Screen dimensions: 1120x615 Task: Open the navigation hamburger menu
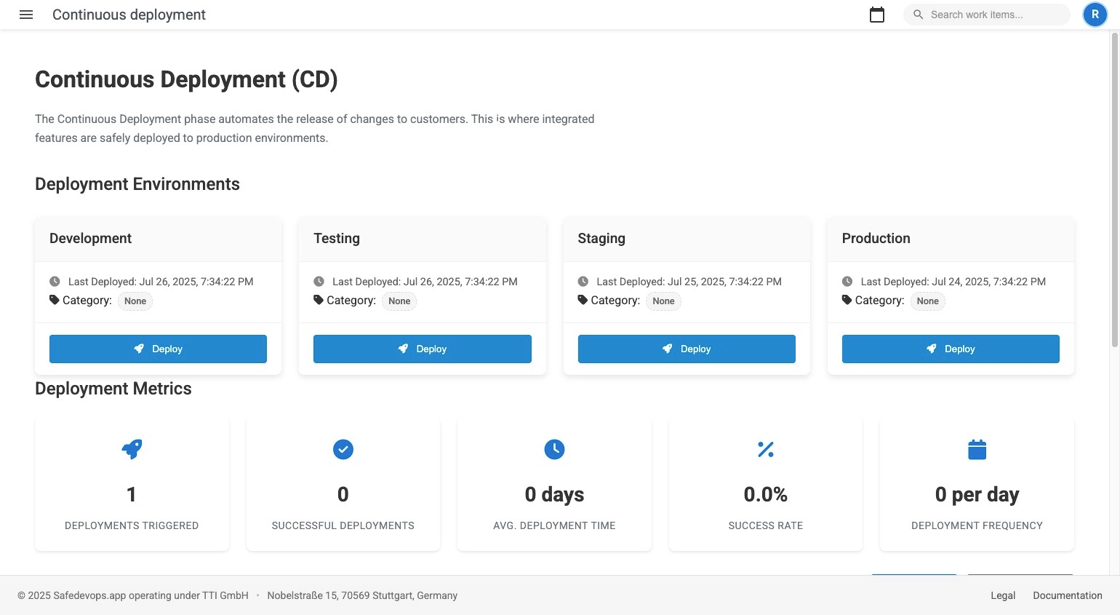pos(25,14)
